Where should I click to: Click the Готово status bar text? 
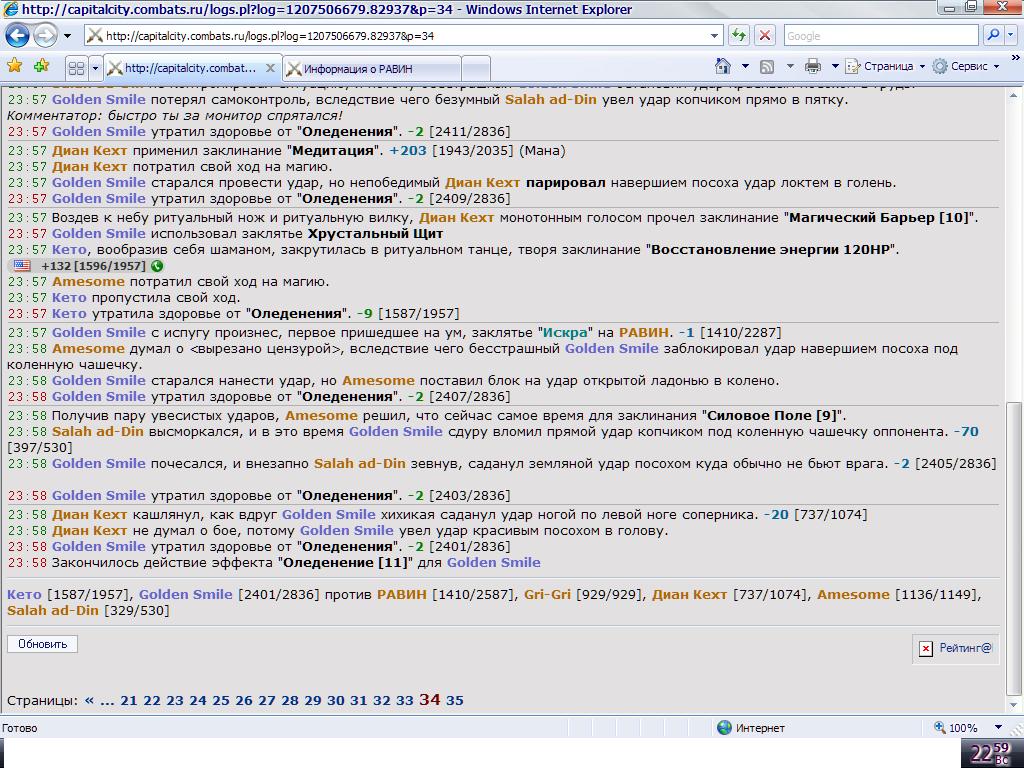(20, 728)
